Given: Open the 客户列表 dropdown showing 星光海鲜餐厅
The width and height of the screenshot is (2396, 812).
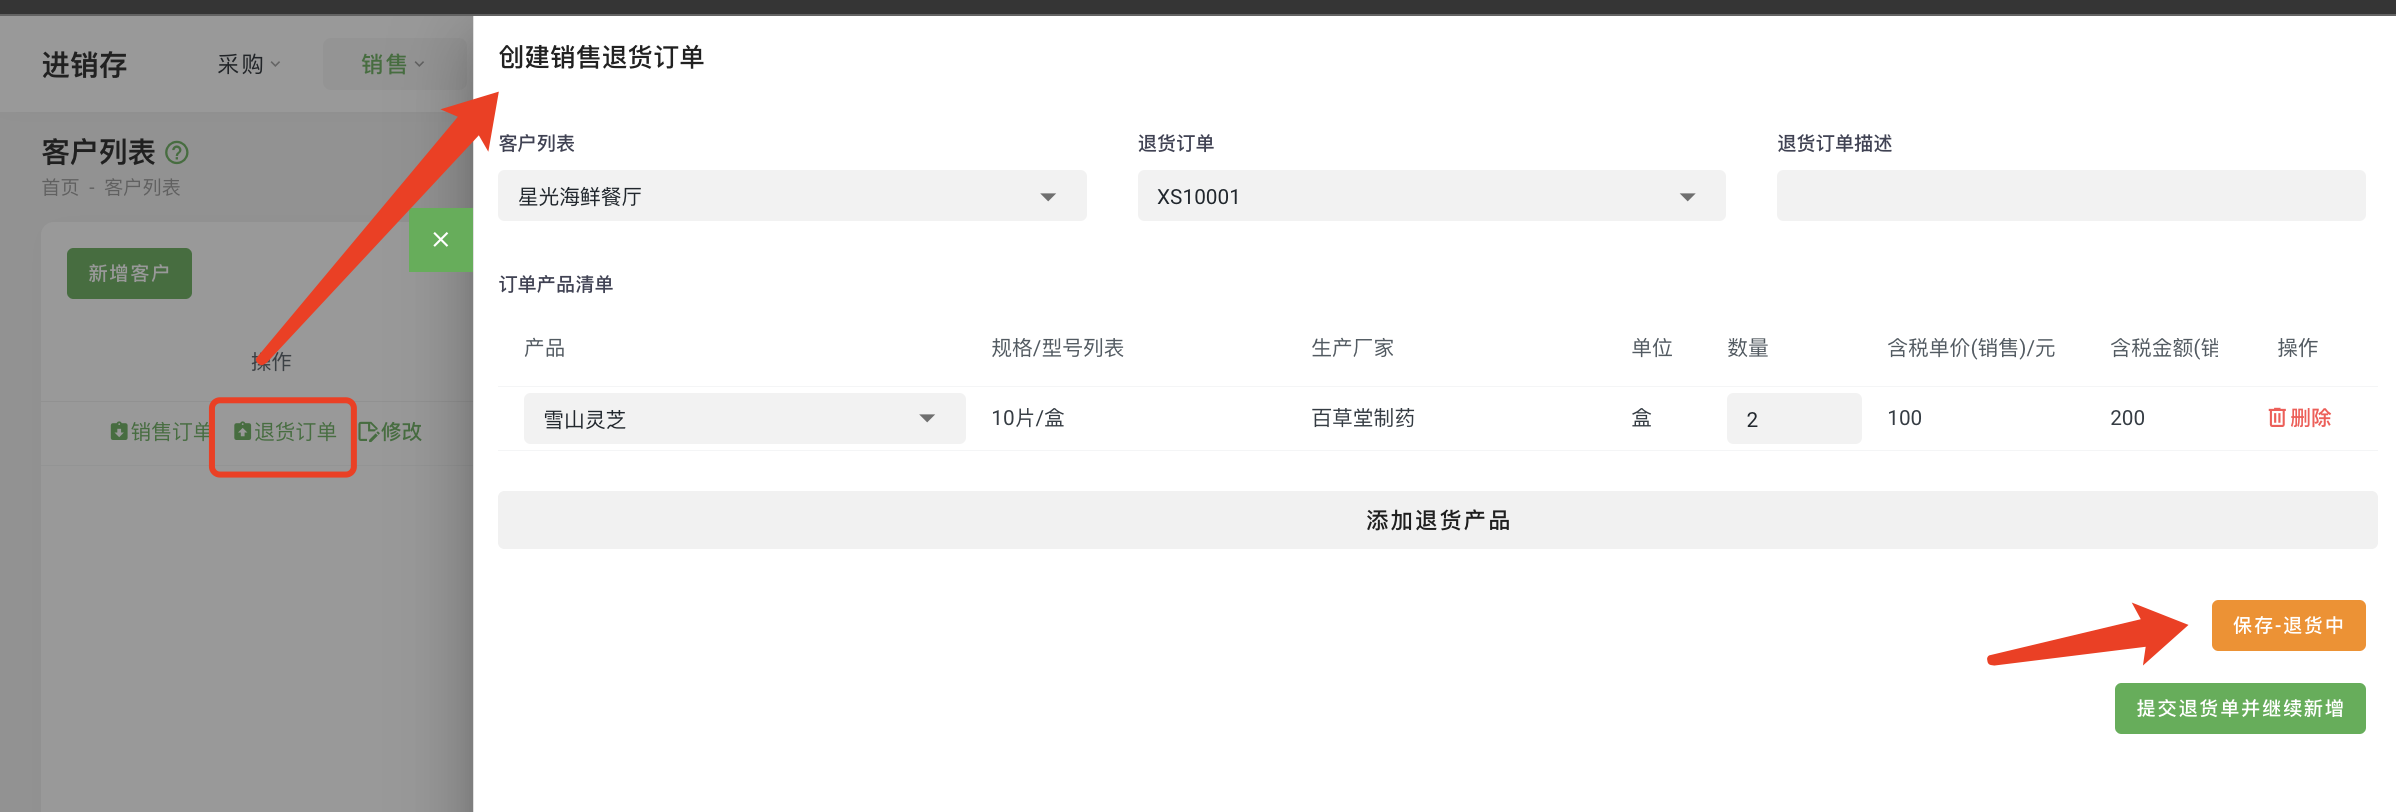Looking at the screenshot, I should (792, 196).
